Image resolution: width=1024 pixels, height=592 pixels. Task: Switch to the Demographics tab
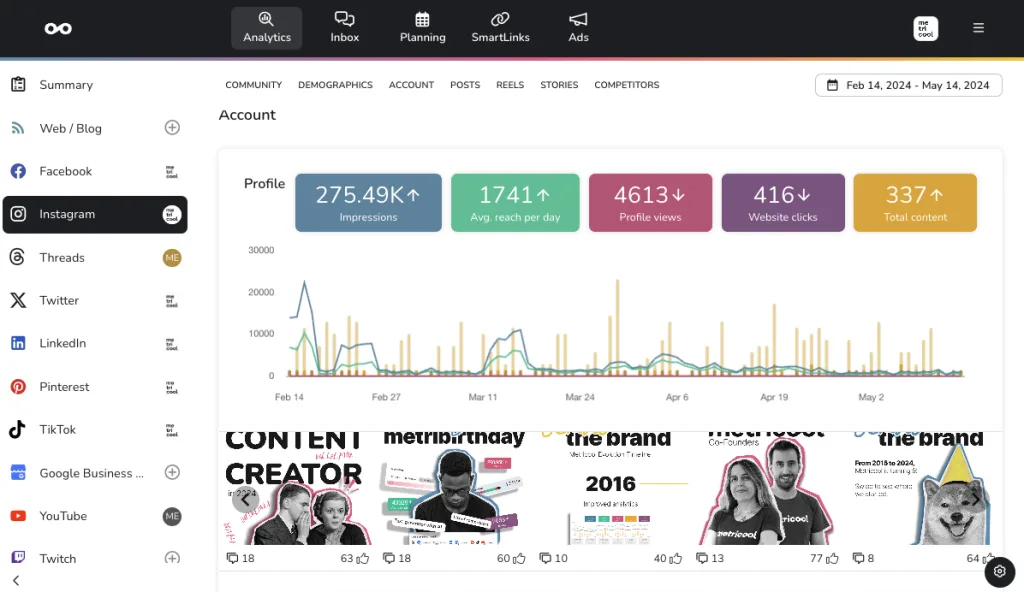(x=335, y=85)
